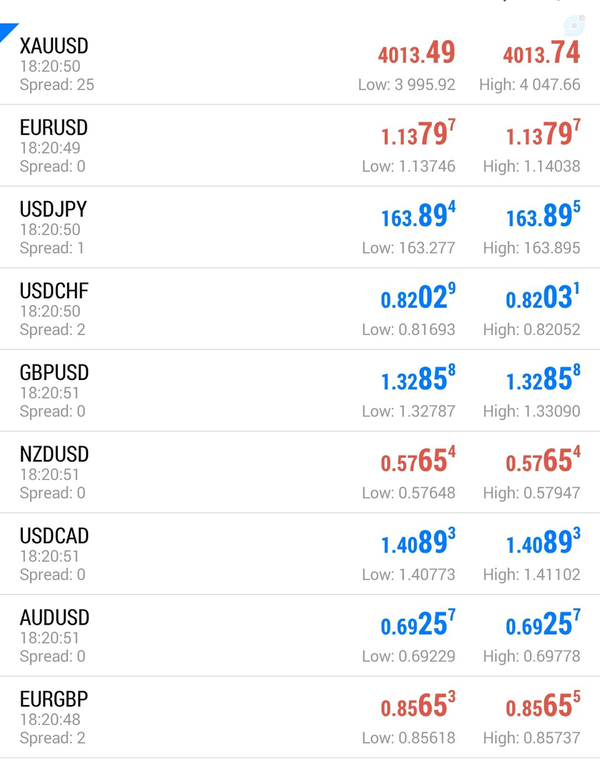The width and height of the screenshot is (600, 770).
Task: Tap XAUUSD bid price 4013.49
Action: 416,53
